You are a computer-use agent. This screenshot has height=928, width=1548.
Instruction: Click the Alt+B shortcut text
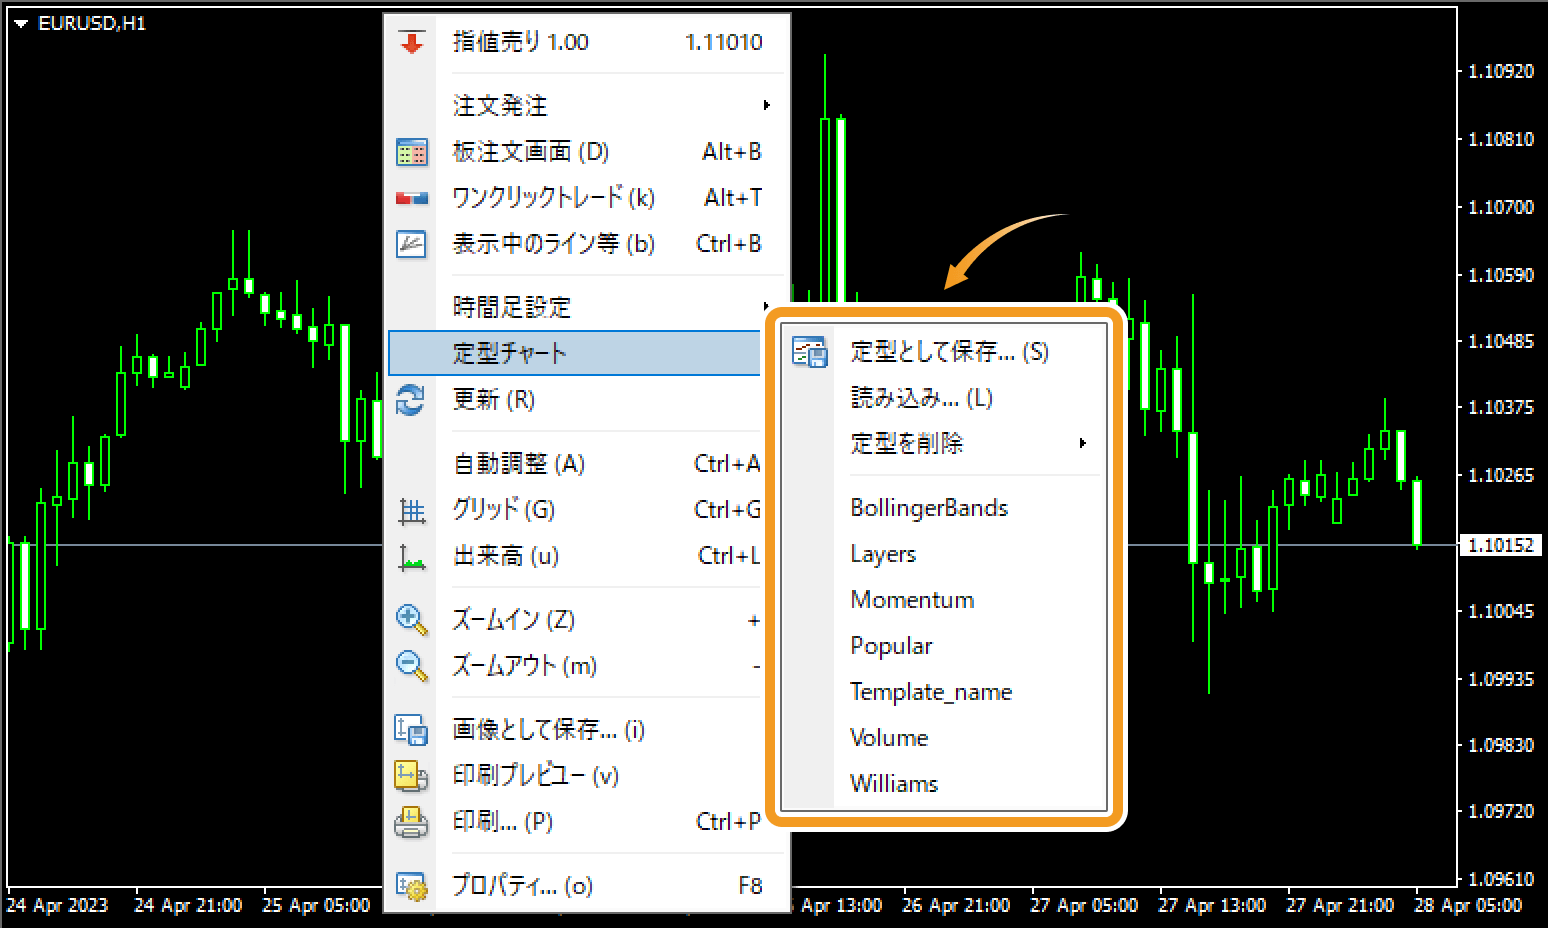pos(732,152)
